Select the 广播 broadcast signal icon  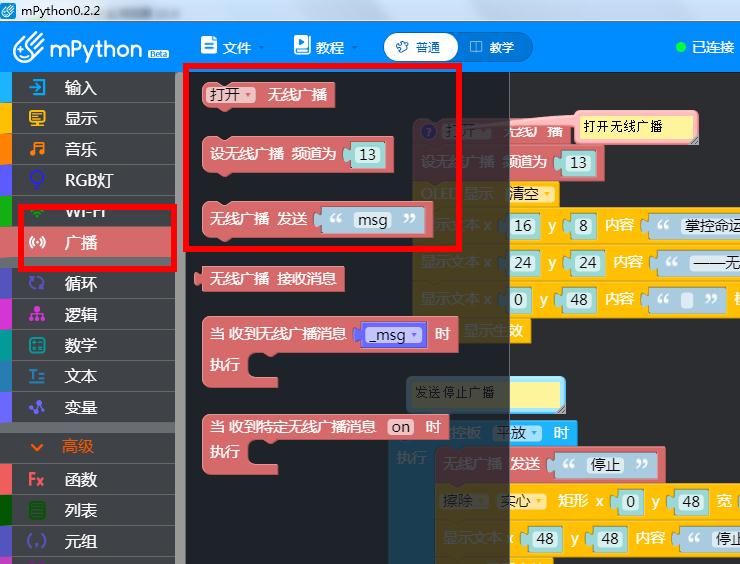pos(37,243)
